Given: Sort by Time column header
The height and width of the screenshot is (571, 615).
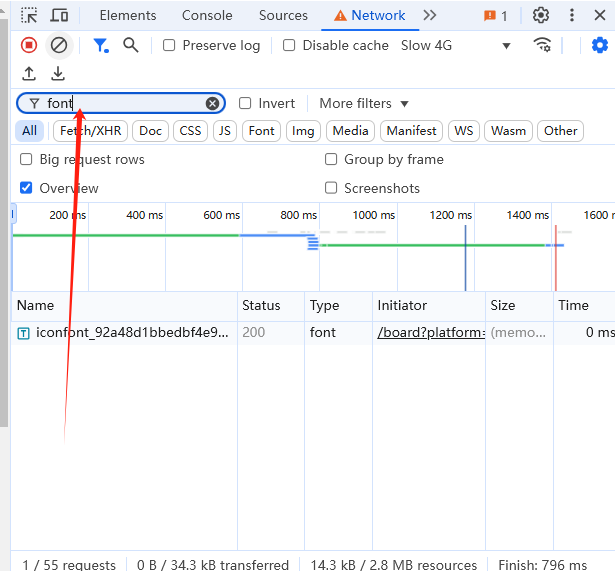Looking at the screenshot, I should point(584,306).
